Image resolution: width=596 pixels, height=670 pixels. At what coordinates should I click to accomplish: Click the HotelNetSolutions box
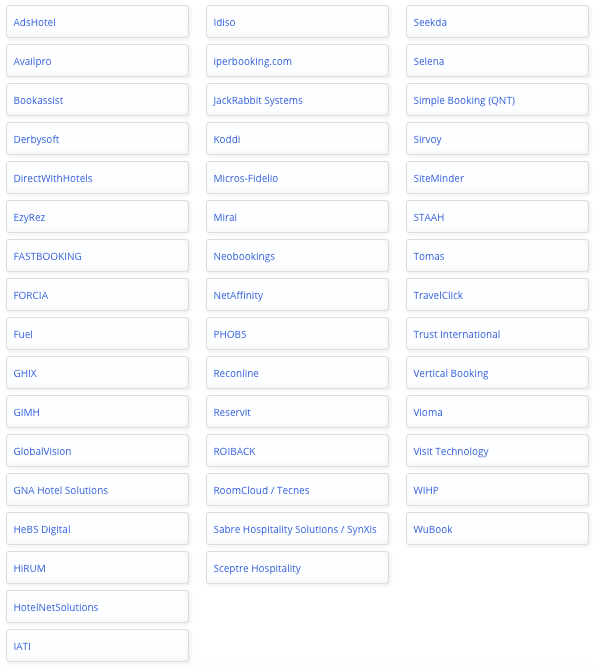[97, 607]
